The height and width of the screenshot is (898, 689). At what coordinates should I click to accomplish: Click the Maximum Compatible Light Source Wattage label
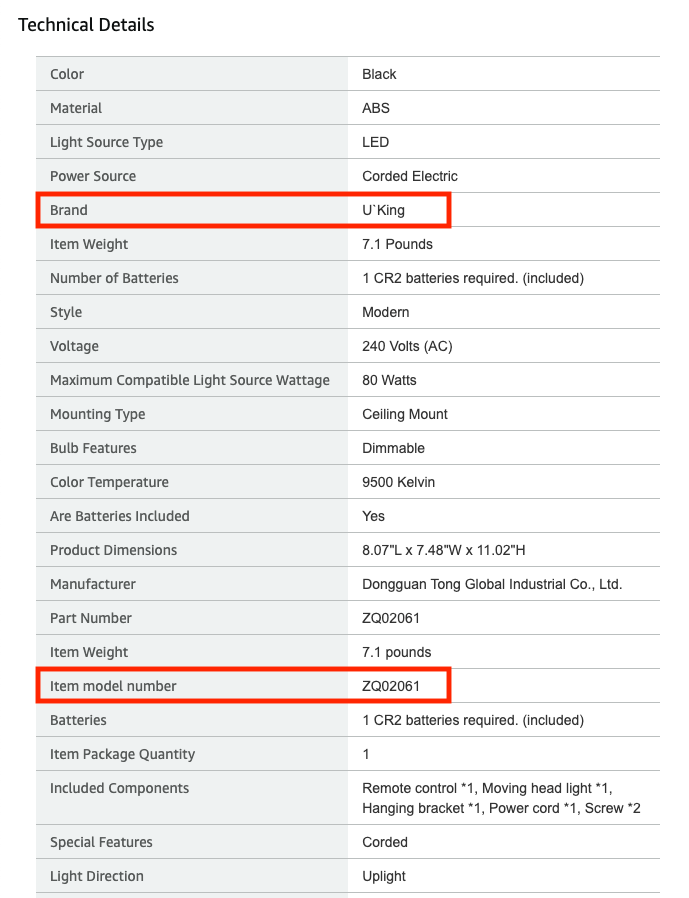click(190, 380)
